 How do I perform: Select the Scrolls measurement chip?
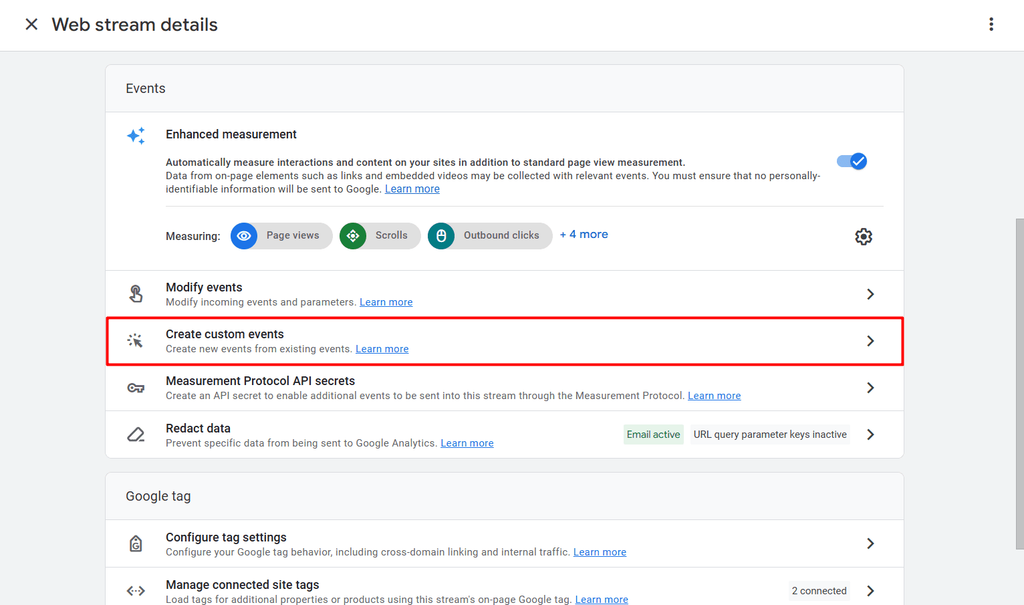(x=380, y=236)
